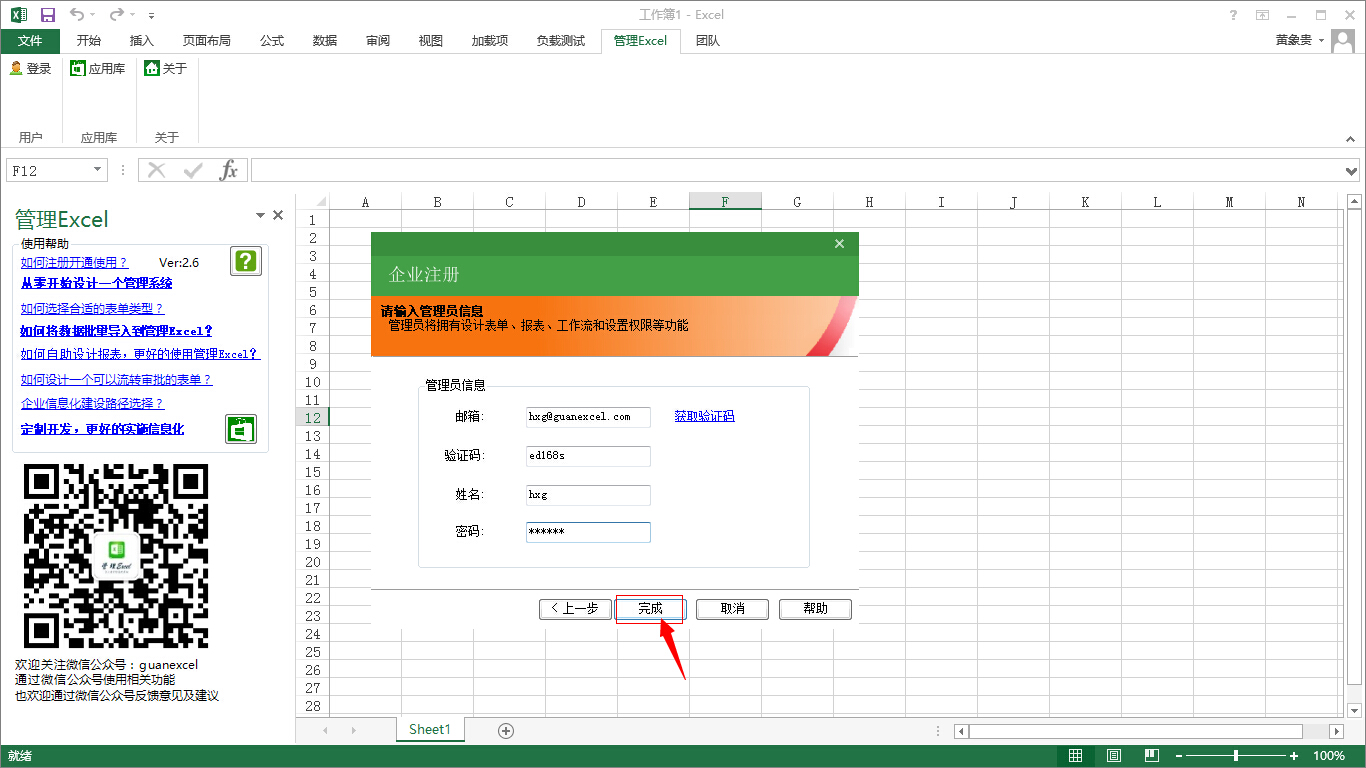1366x768 pixels.
Task: Open the 如何设计一个可以流转审批的表单？ link
Action: 116,380
